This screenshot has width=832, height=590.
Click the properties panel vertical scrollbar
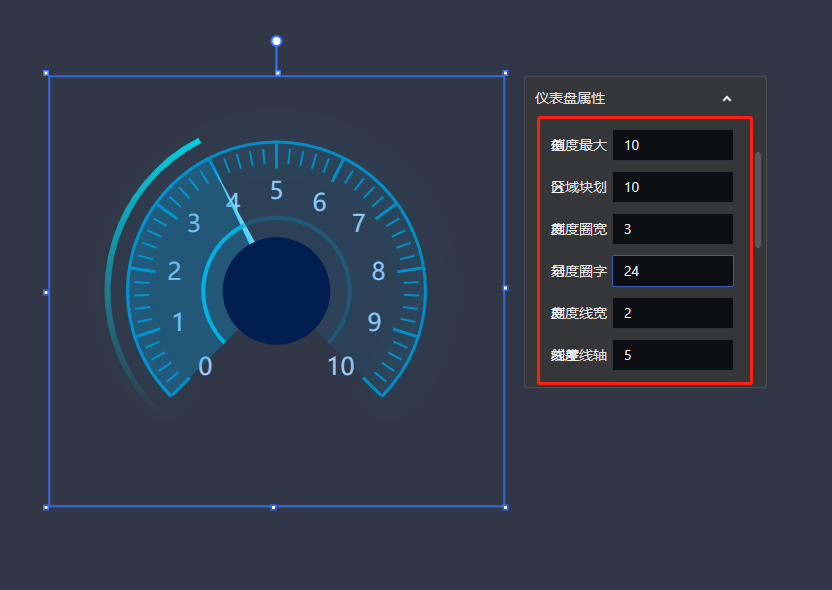click(x=758, y=200)
